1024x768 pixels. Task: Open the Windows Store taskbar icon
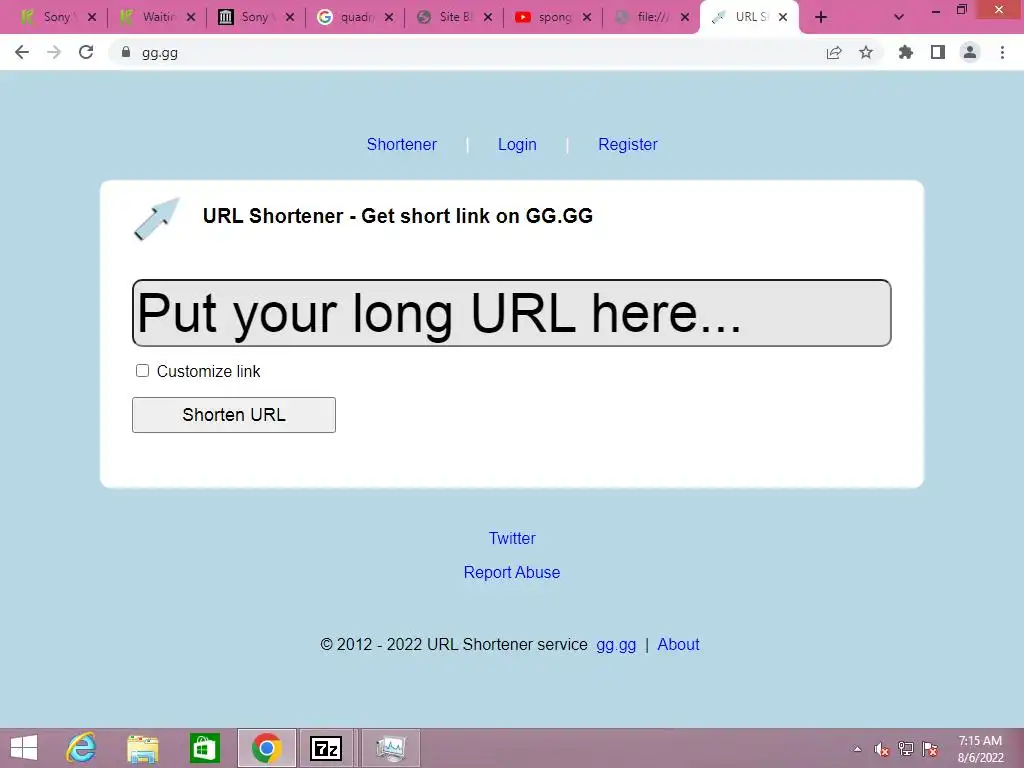pyautogui.click(x=204, y=748)
